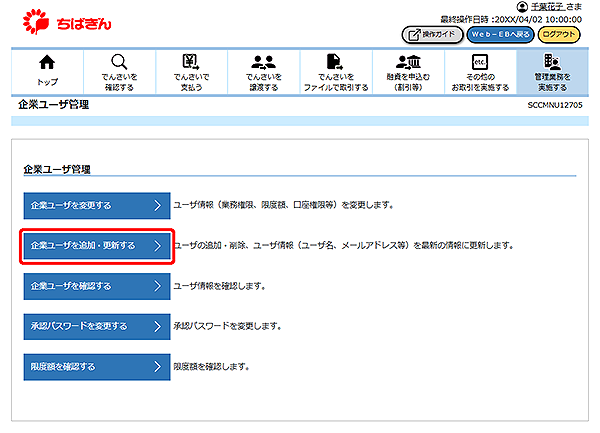Click the 千葉花子 user name link

tap(548, 7)
